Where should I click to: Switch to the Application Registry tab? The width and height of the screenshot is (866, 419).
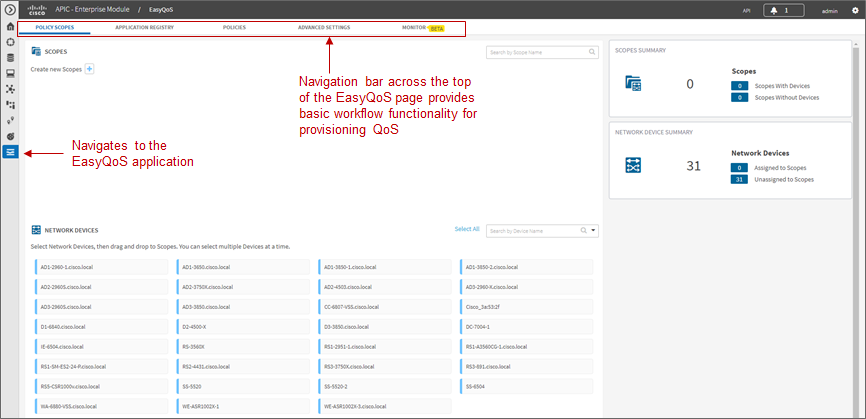point(145,27)
